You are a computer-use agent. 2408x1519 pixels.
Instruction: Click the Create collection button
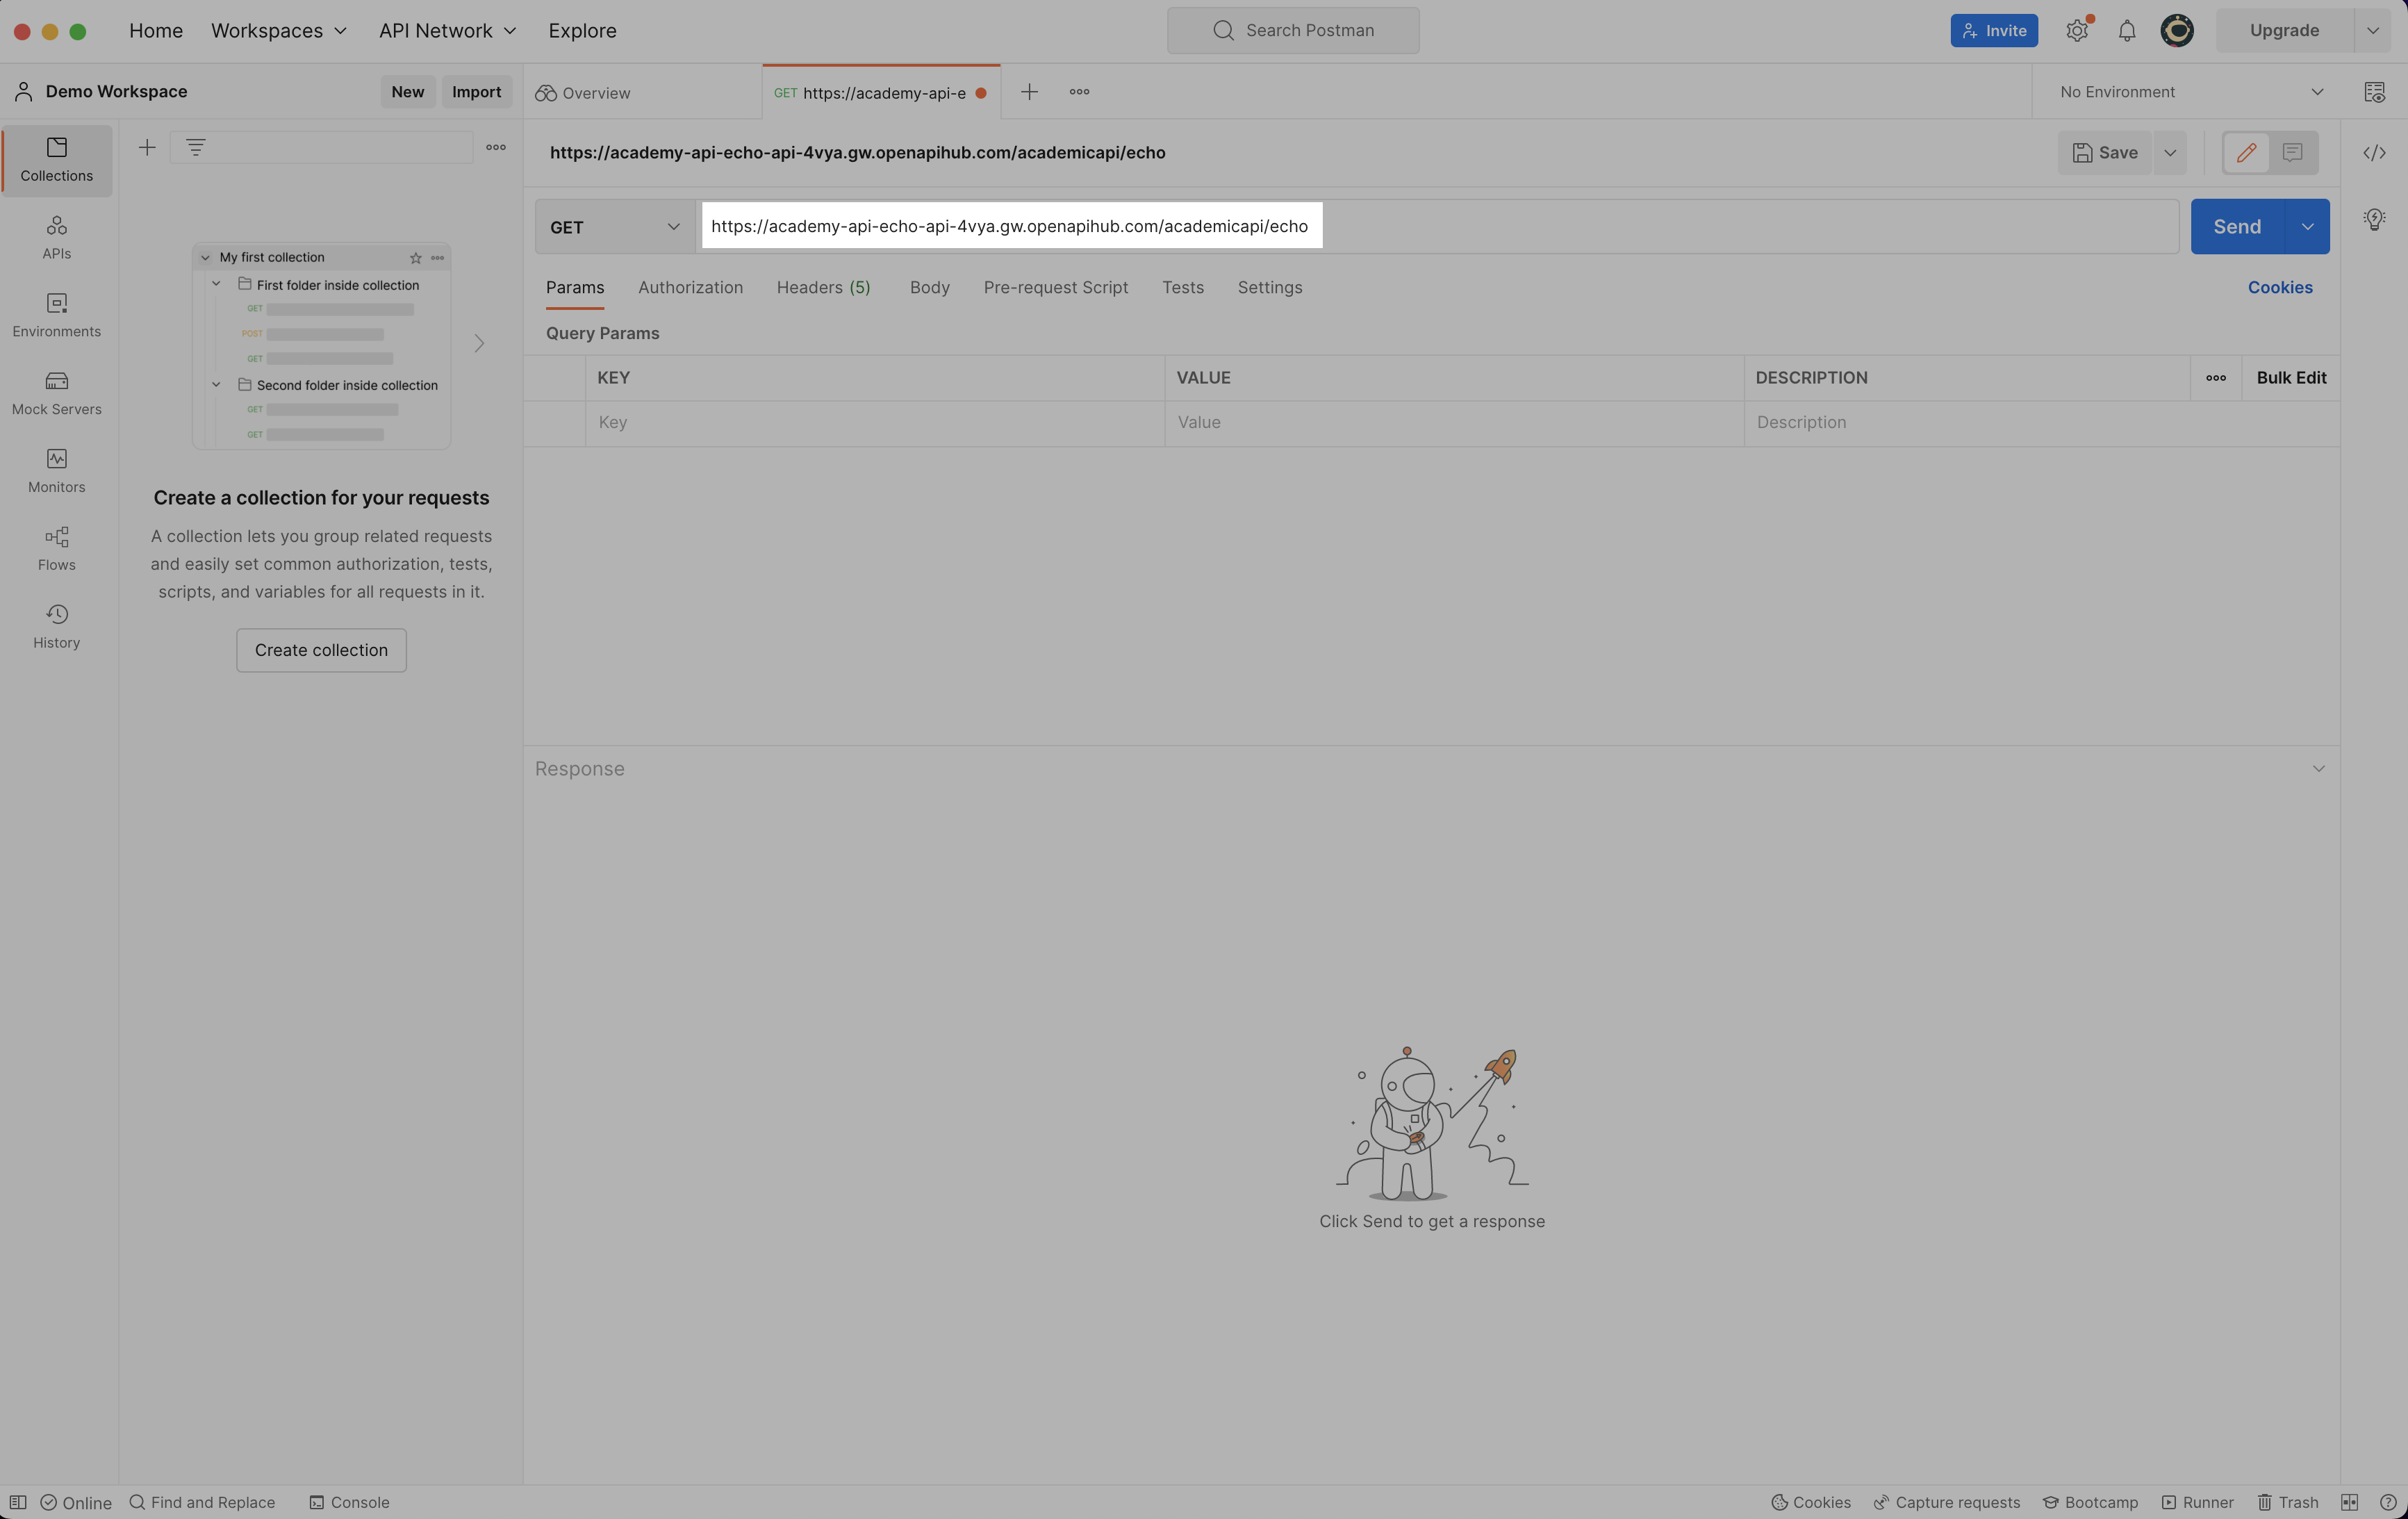(x=321, y=650)
